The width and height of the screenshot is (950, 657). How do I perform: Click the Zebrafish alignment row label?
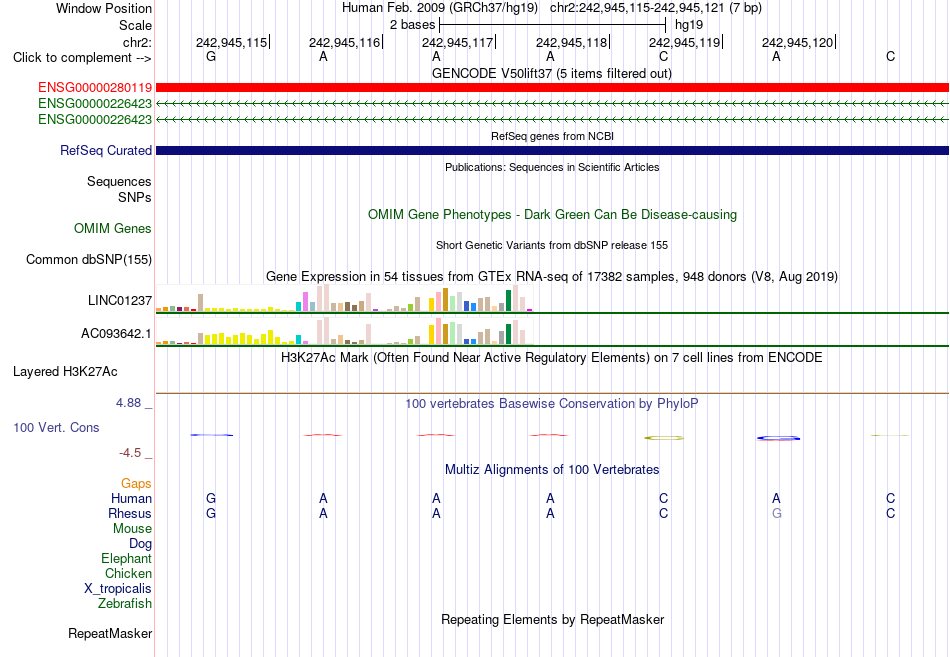[125, 604]
